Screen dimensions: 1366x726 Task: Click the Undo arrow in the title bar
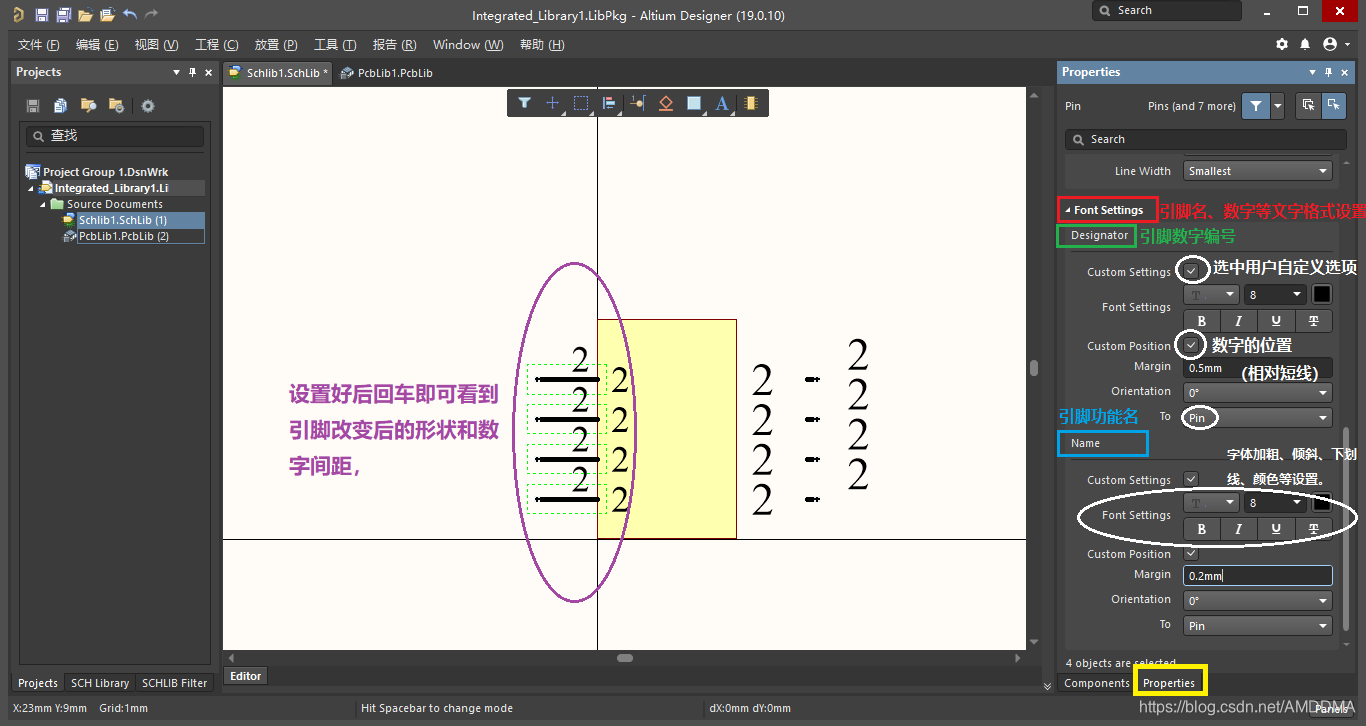point(130,15)
